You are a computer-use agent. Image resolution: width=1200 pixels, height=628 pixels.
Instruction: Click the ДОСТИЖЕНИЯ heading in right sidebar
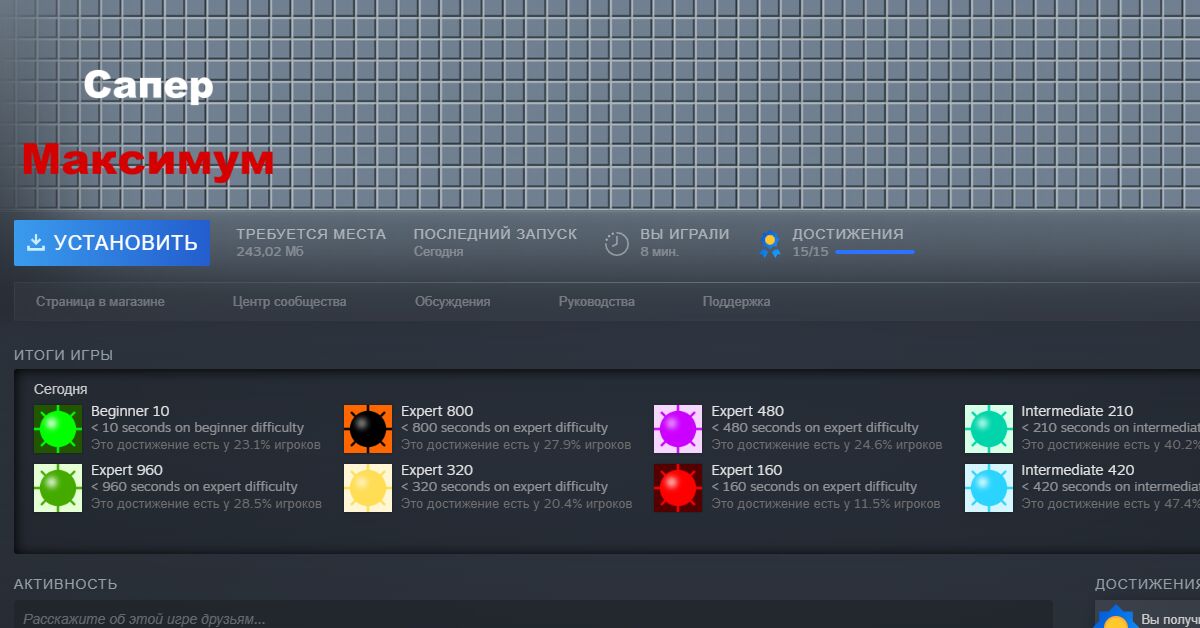point(1147,584)
